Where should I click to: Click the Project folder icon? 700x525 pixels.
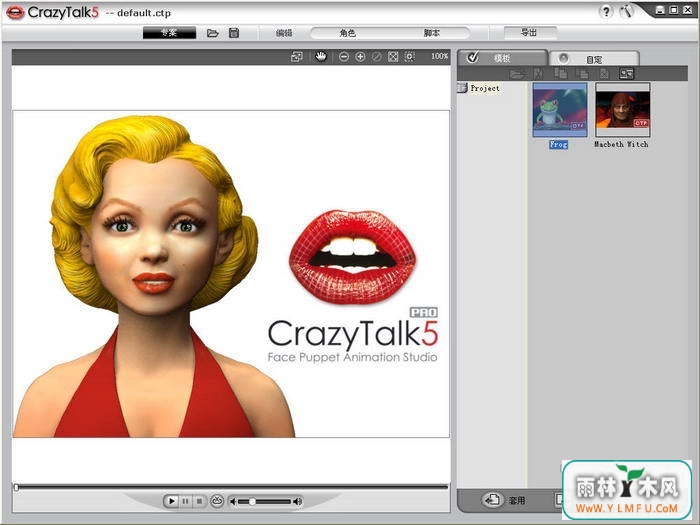tap(462, 88)
